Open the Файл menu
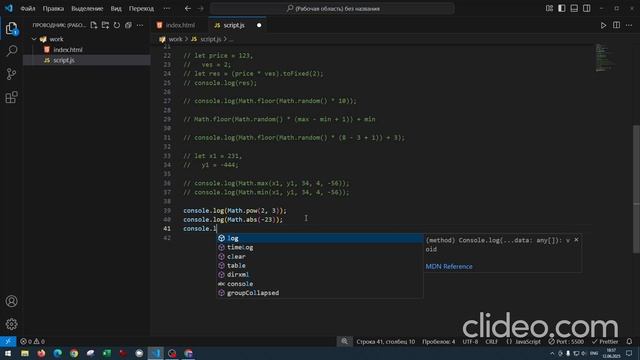 (28, 8)
